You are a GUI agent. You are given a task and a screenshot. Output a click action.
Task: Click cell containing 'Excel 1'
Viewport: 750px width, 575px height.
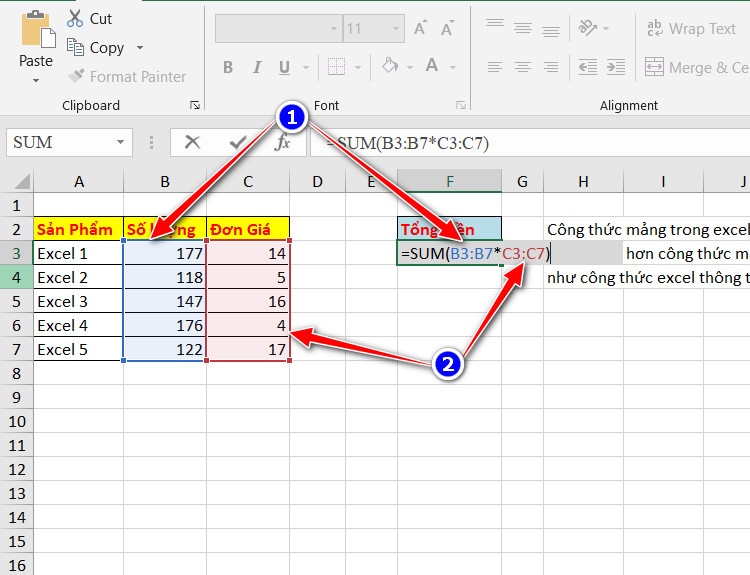[x=79, y=253]
